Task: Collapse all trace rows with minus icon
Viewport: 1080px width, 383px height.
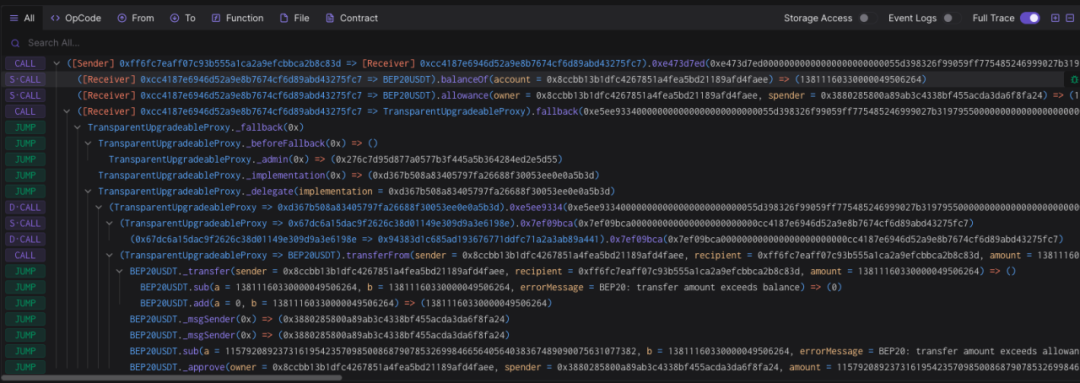Action: pos(1069,18)
